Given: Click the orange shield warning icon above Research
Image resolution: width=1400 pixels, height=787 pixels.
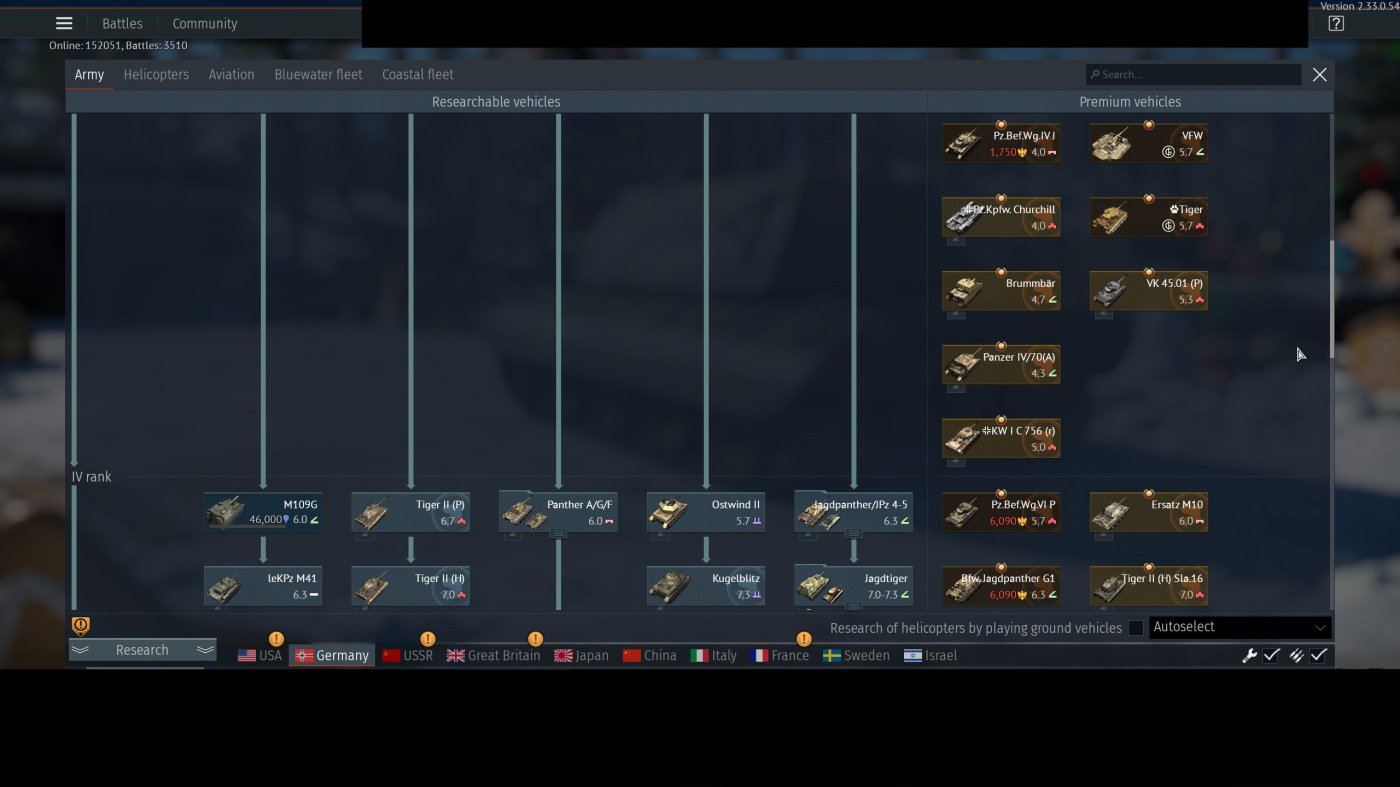Looking at the screenshot, I should [81, 626].
